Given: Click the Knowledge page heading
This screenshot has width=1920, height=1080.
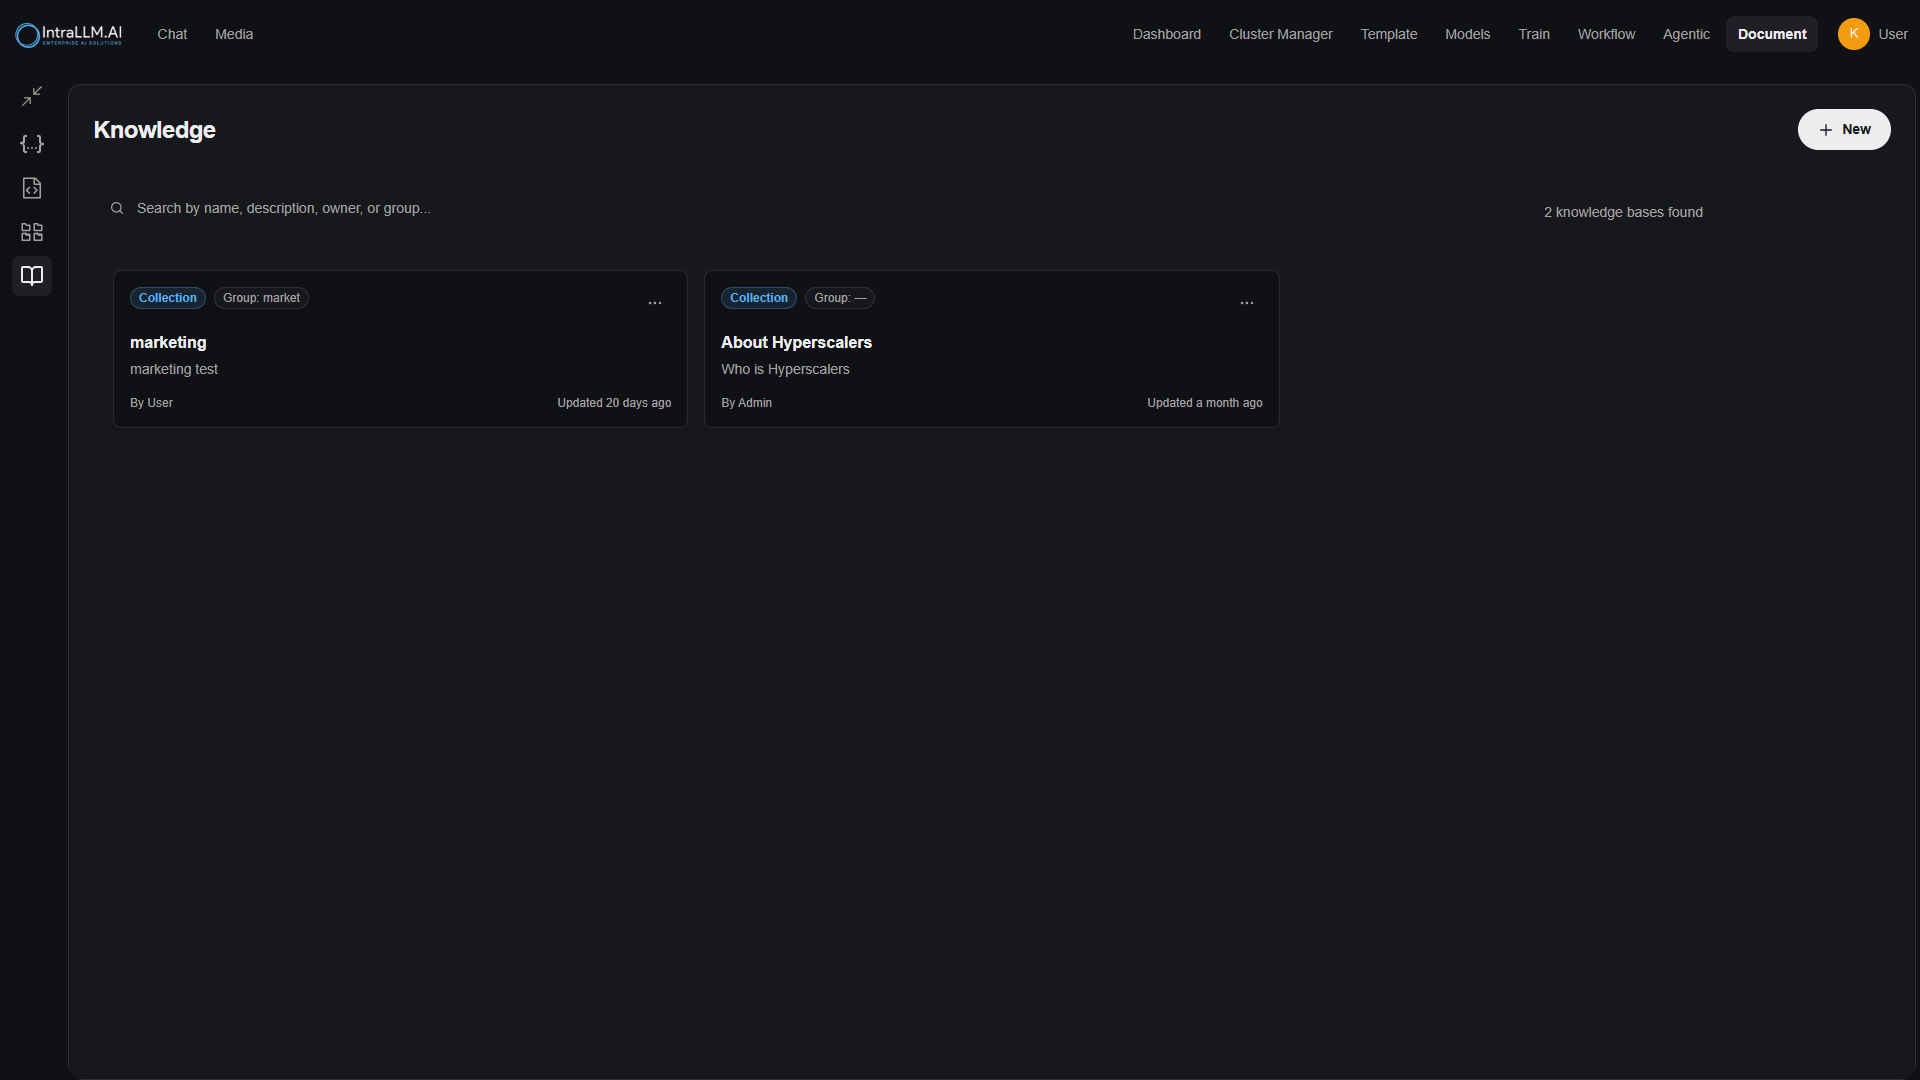Looking at the screenshot, I should tap(155, 130).
